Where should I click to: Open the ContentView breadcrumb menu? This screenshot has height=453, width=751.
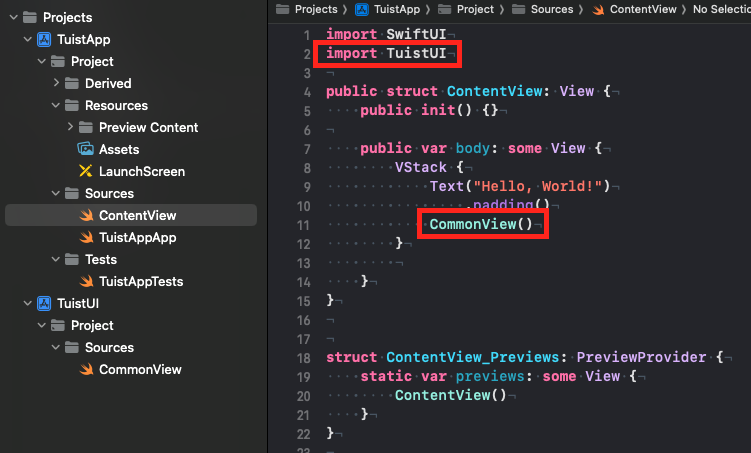coord(643,9)
